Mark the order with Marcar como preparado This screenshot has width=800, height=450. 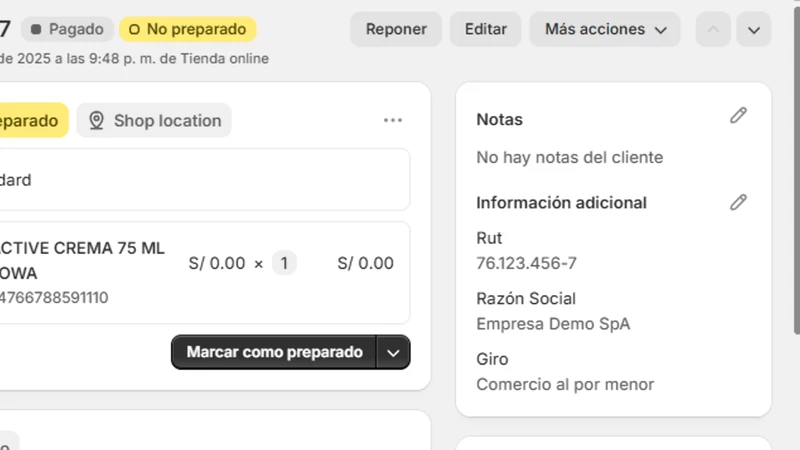(x=274, y=353)
